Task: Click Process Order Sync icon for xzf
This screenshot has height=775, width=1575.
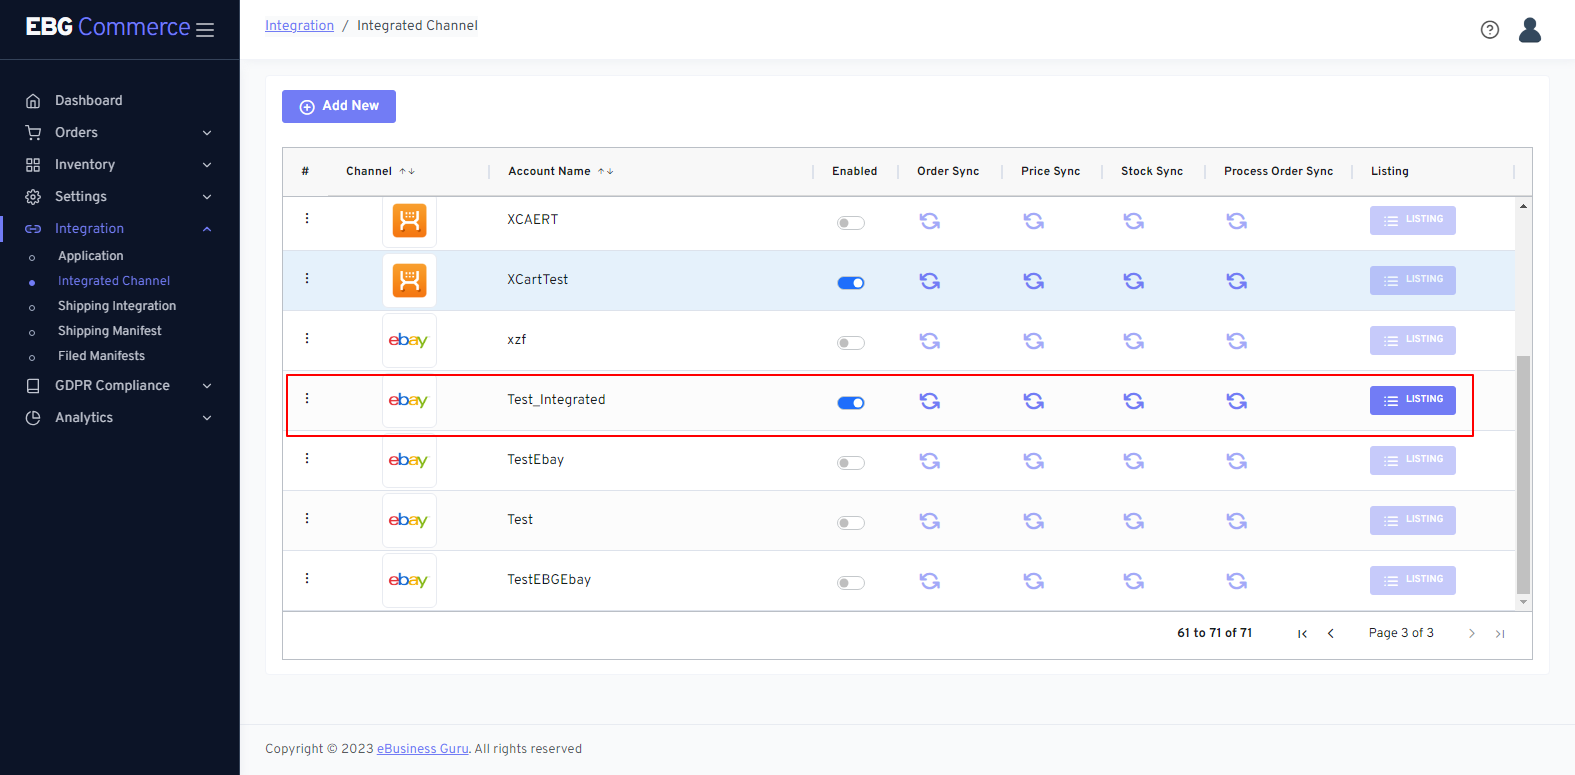Action: (1236, 341)
